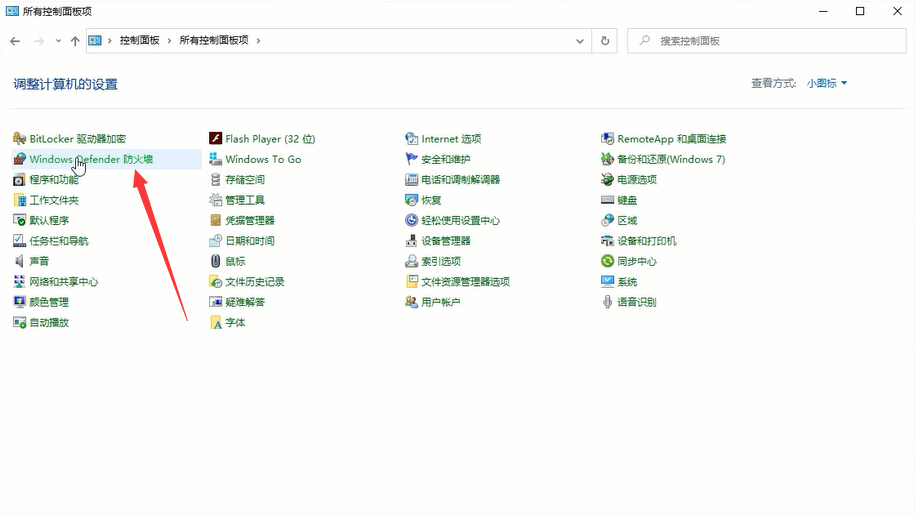The height and width of the screenshot is (514, 915).
Task: Click the 控制面板 breadcrumb in address bar
Action: pos(139,41)
